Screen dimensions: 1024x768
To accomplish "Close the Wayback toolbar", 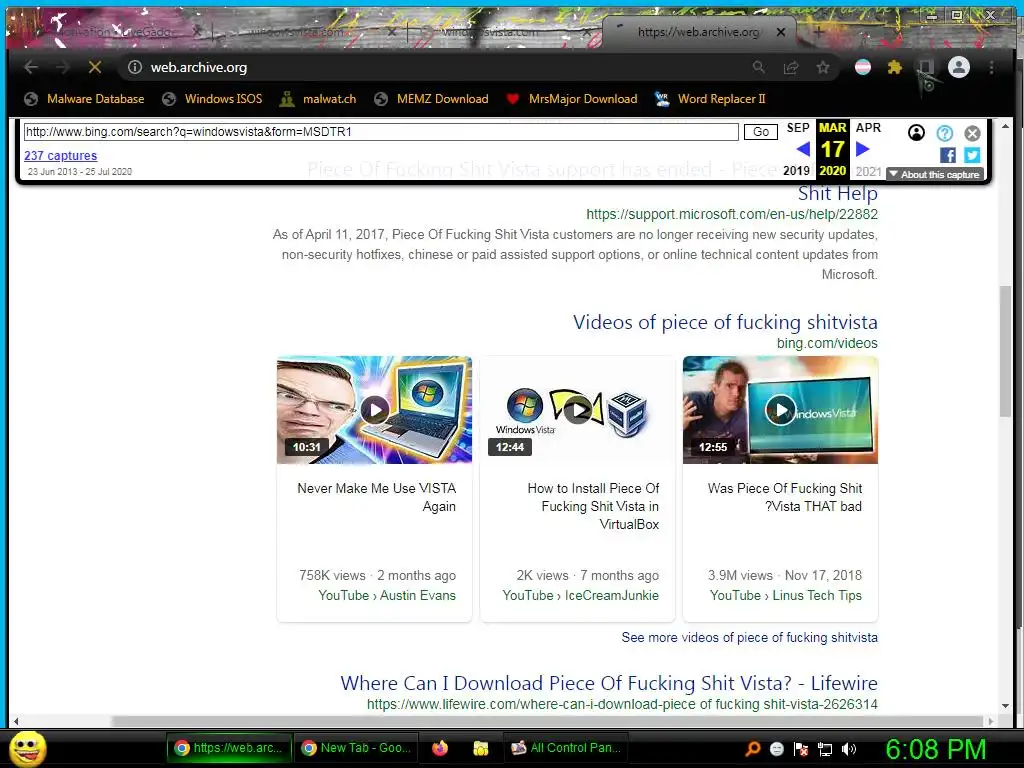I will coord(972,133).
